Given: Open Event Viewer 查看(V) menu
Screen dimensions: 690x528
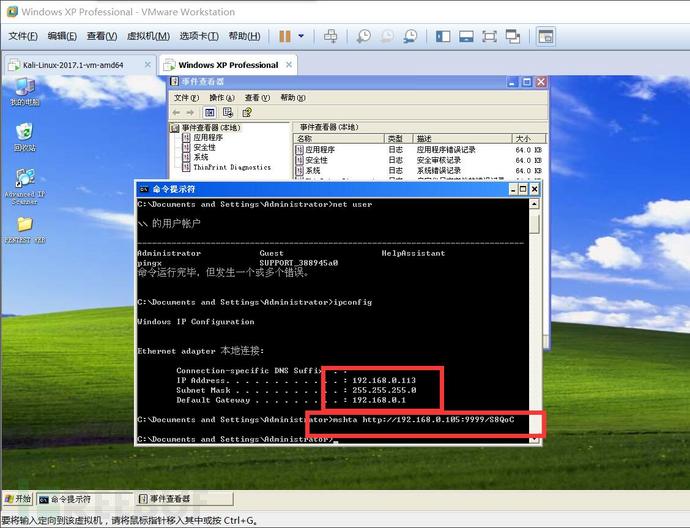Looking at the screenshot, I should (x=257, y=98).
